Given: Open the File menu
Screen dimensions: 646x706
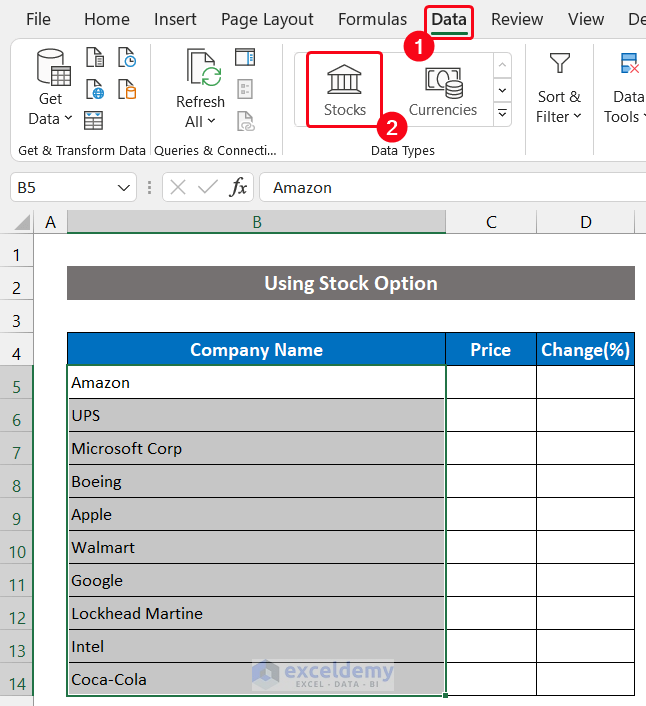Looking at the screenshot, I should pyautogui.click(x=38, y=19).
